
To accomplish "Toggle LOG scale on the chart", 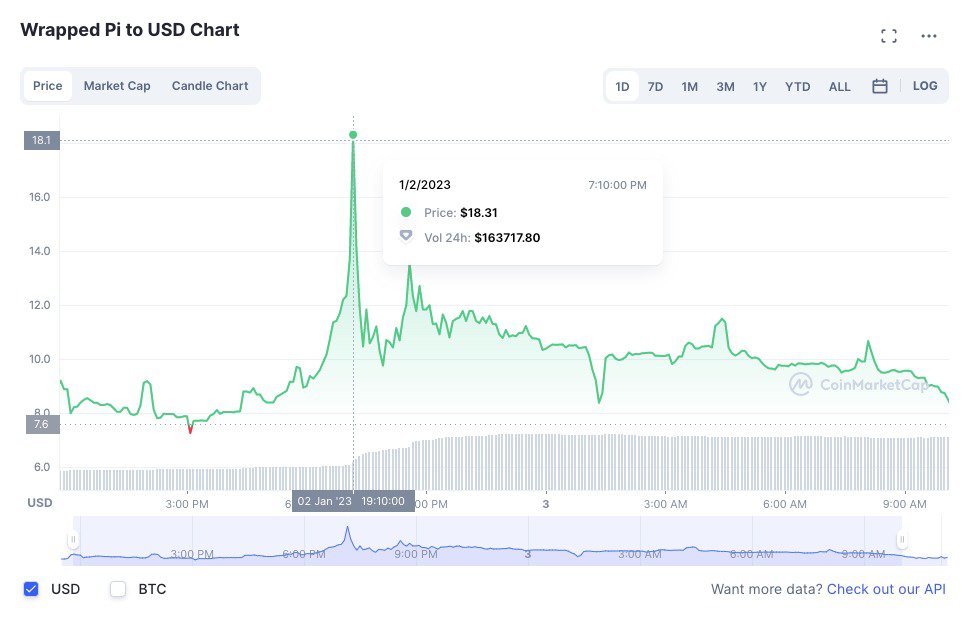I will pyautogui.click(x=925, y=86).
